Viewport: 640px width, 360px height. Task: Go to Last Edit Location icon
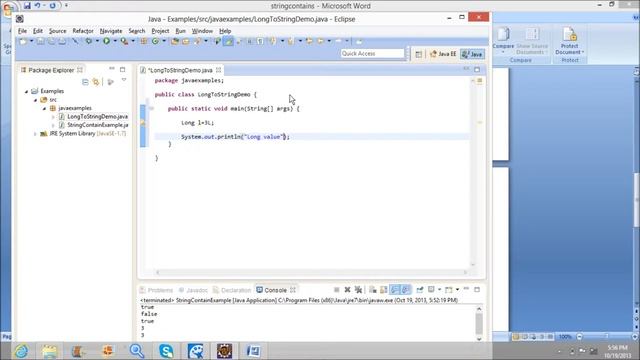[x=309, y=41]
